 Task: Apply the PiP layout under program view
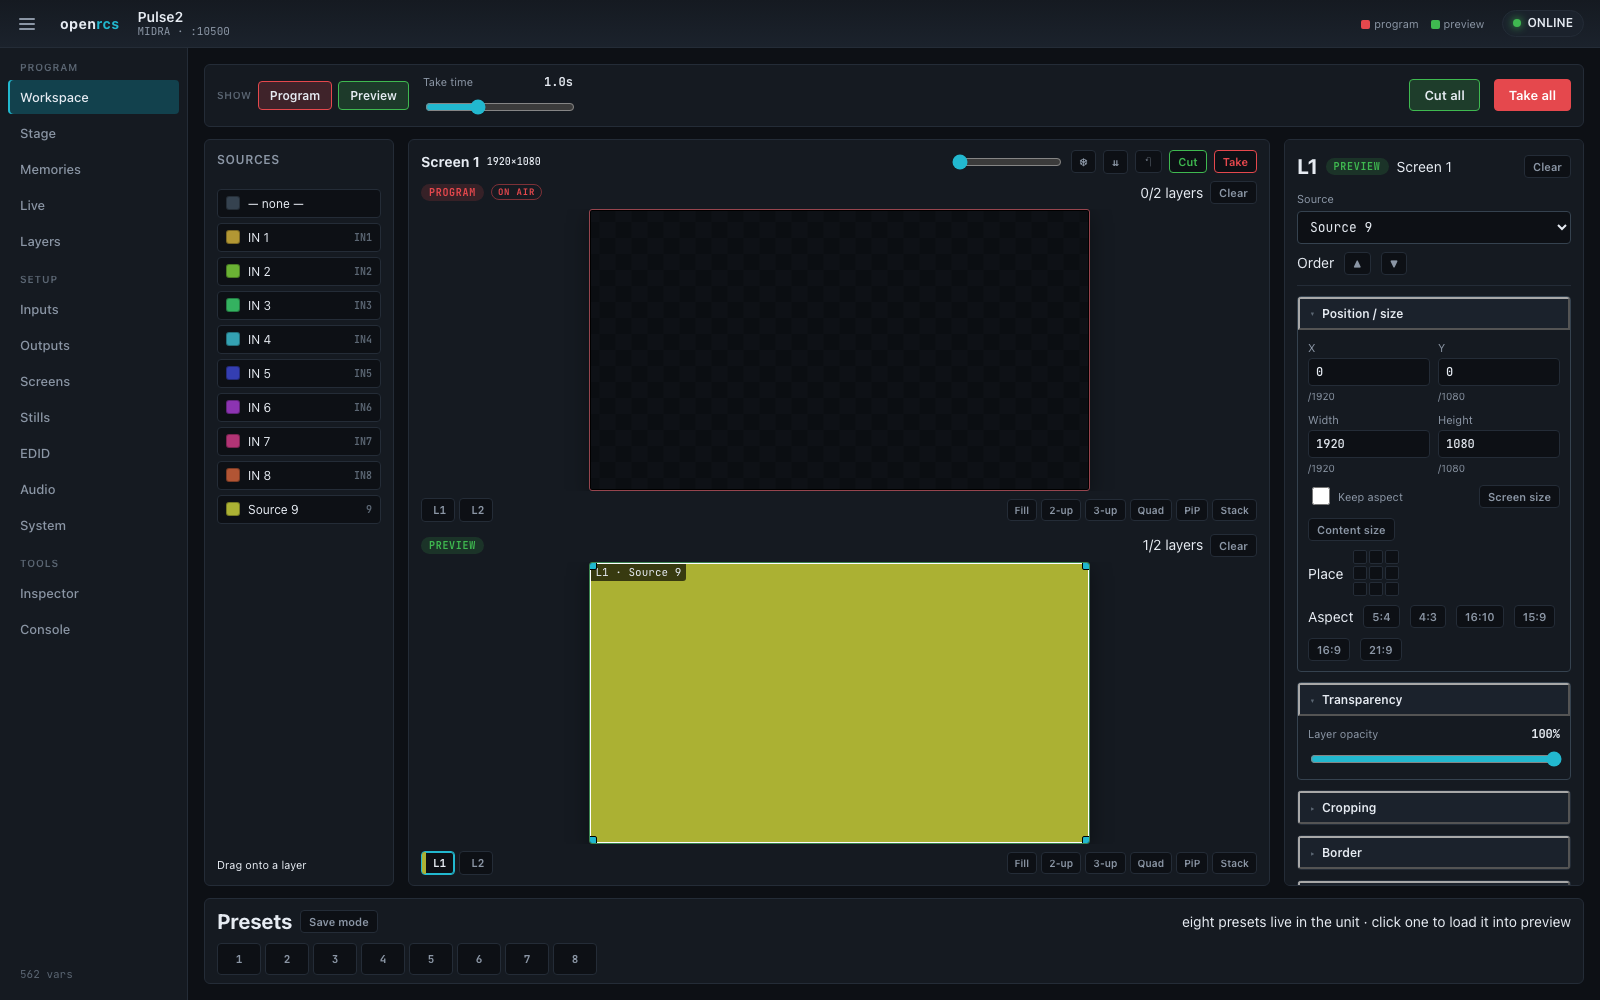click(1192, 510)
